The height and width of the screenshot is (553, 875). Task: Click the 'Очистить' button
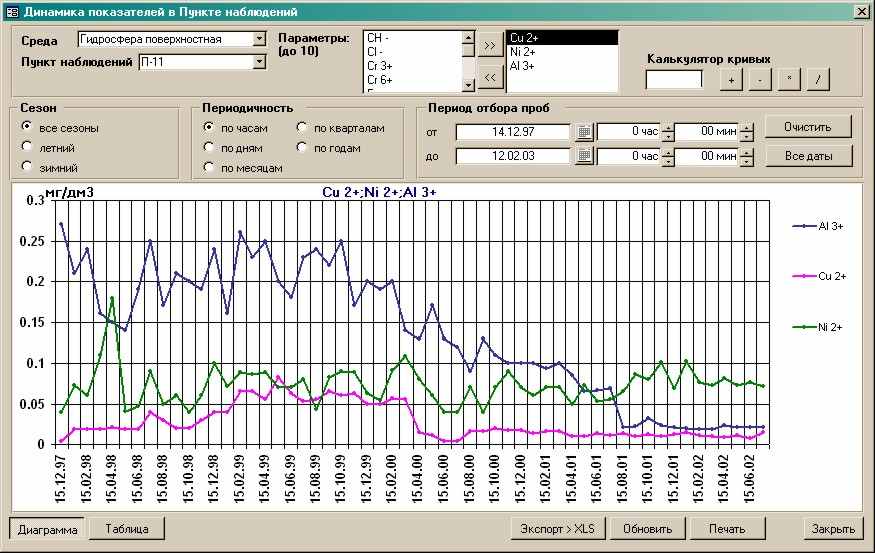807,127
